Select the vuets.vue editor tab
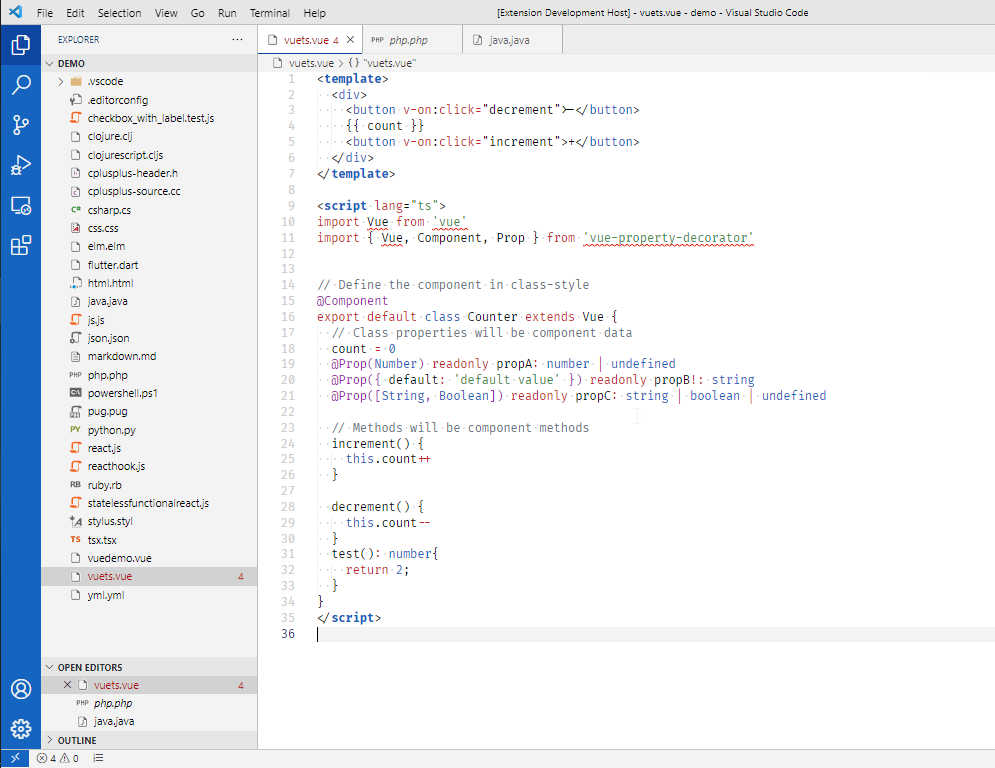Viewport: 995px width, 768px height. pos(310,39)
